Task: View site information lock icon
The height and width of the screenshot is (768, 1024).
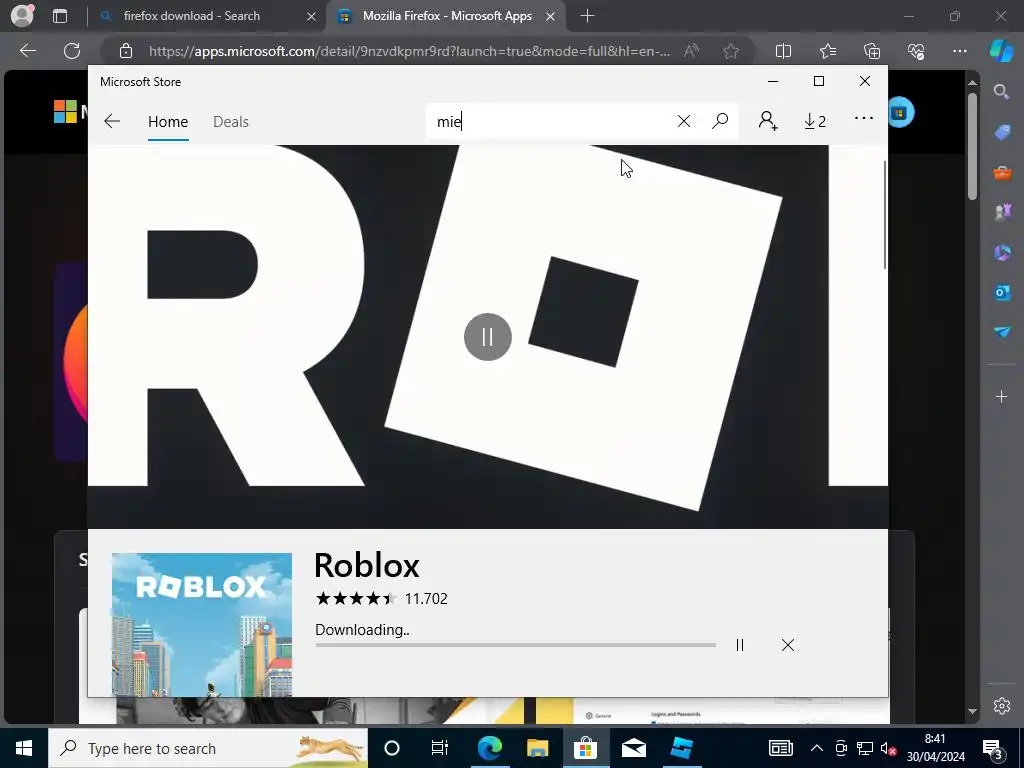Action: pos(125,51)
